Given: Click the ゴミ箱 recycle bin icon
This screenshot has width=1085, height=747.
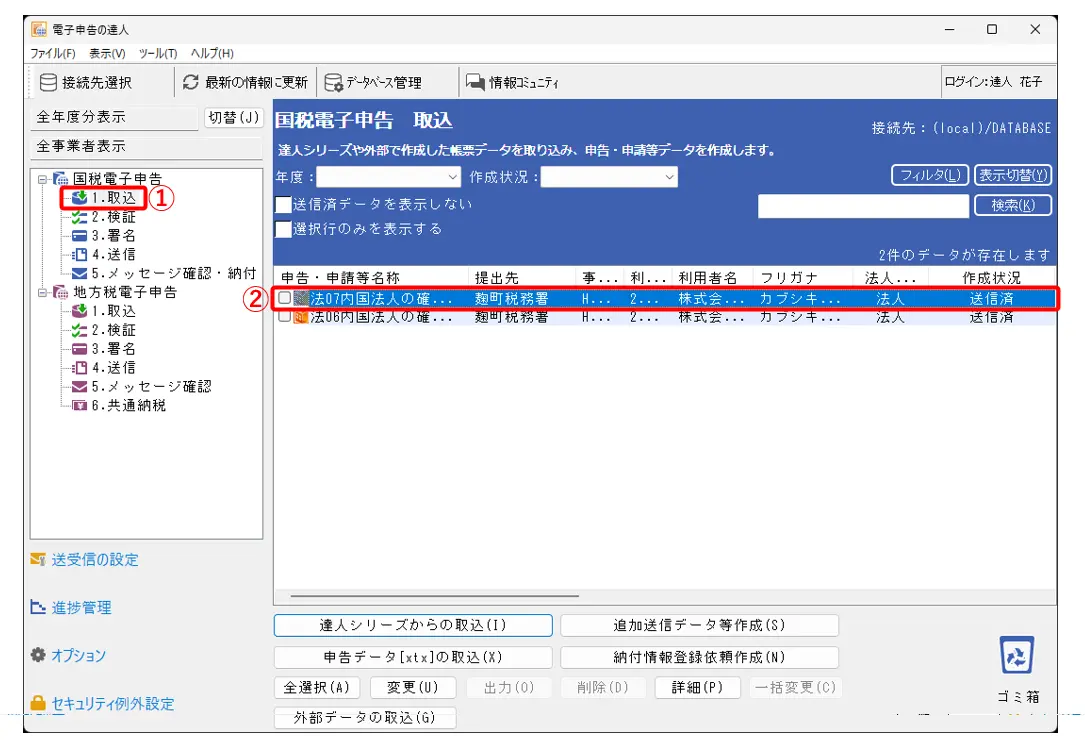Looking at the screenshot, I should click(1017, 656).
